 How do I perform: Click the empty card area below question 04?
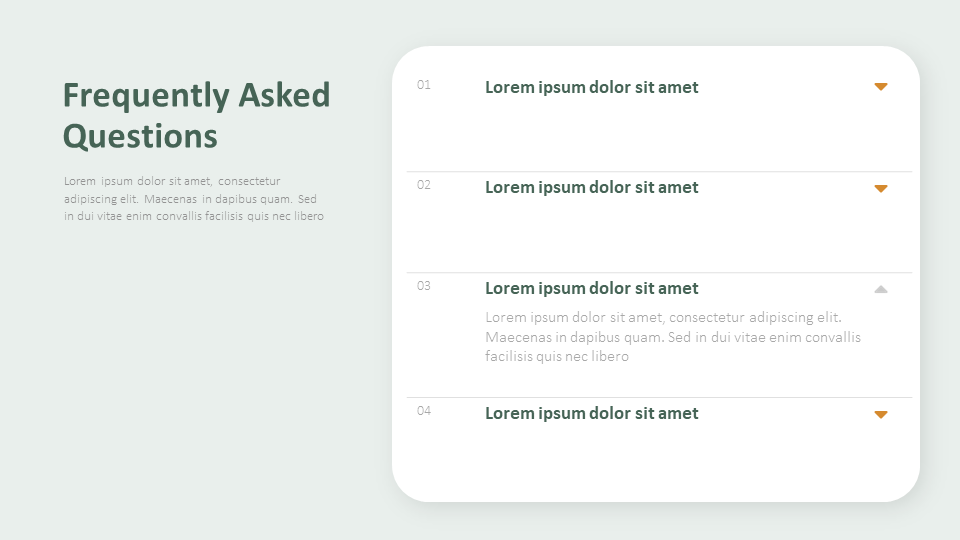(x=655, y=463)
